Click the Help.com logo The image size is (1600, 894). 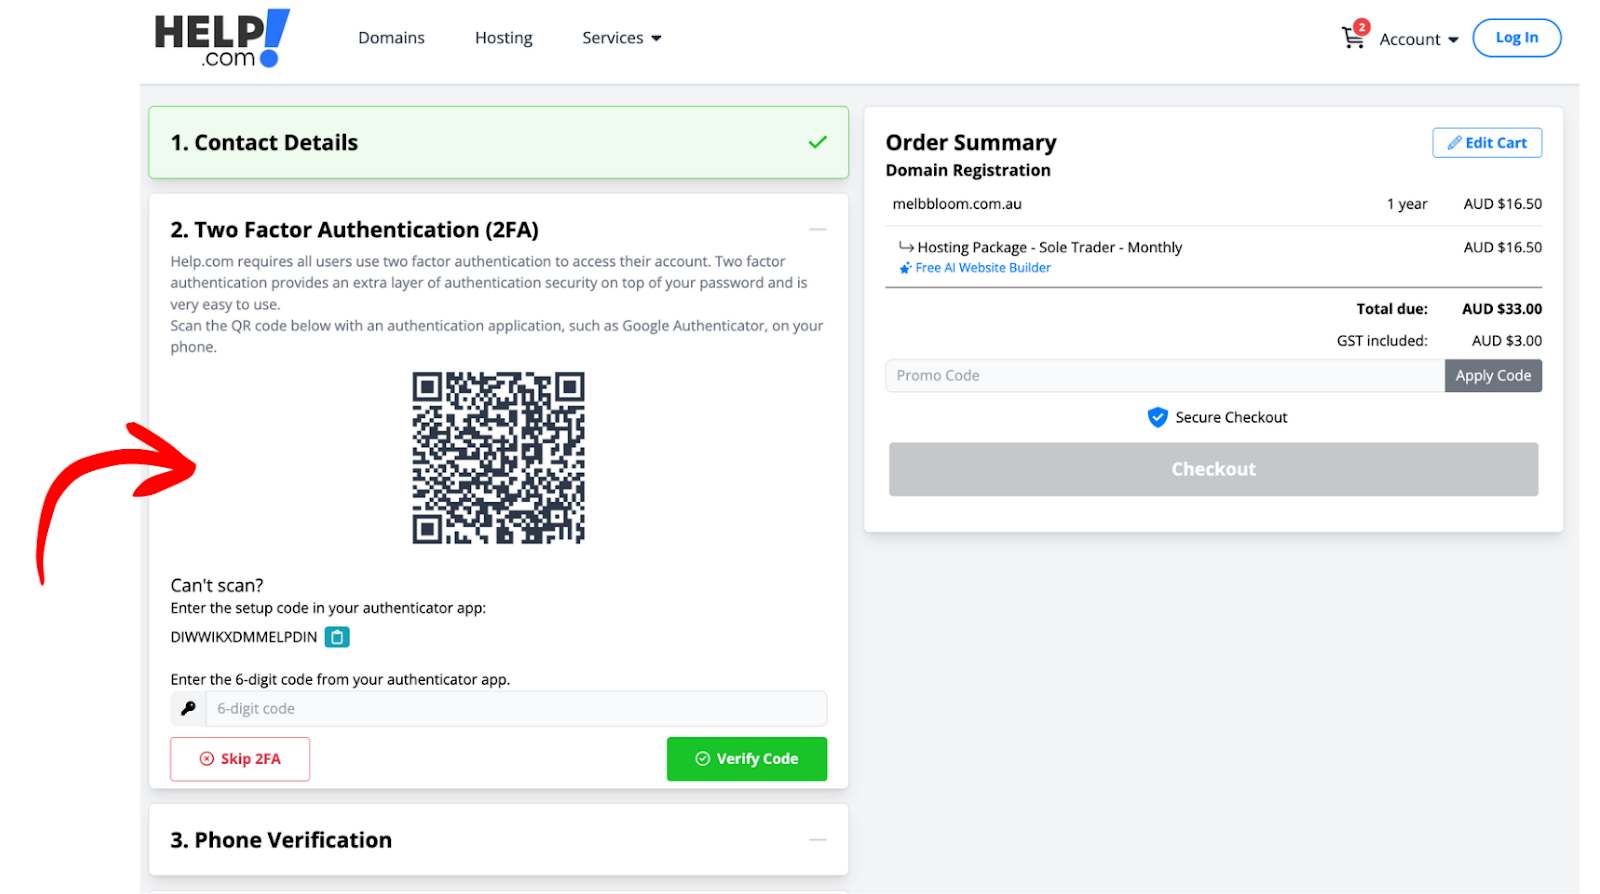222,39
